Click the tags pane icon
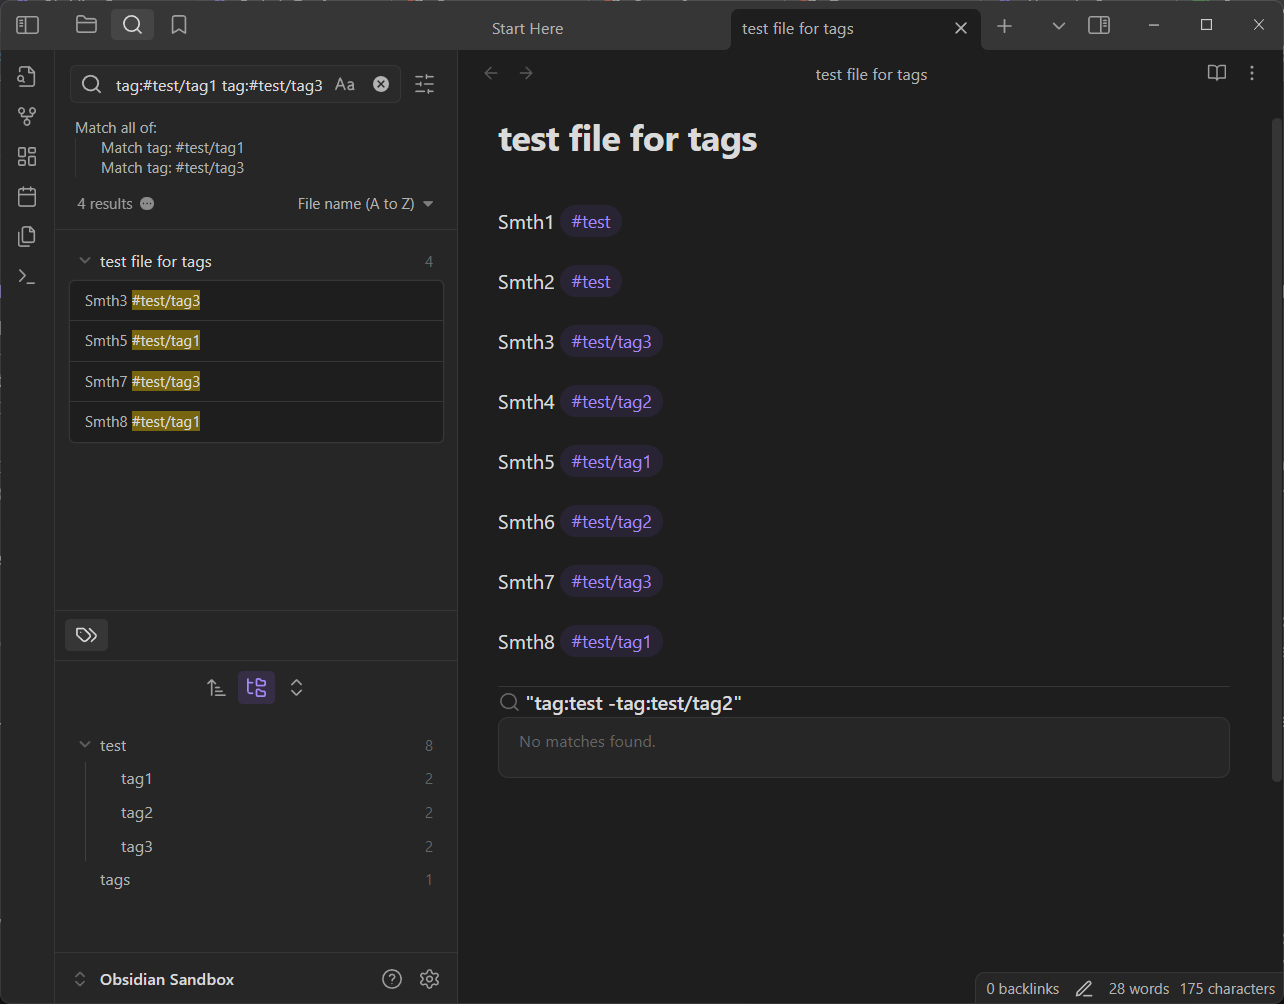Image resolution: width=1284 pixels, height=1004 pixels. (x=86, y=635)
